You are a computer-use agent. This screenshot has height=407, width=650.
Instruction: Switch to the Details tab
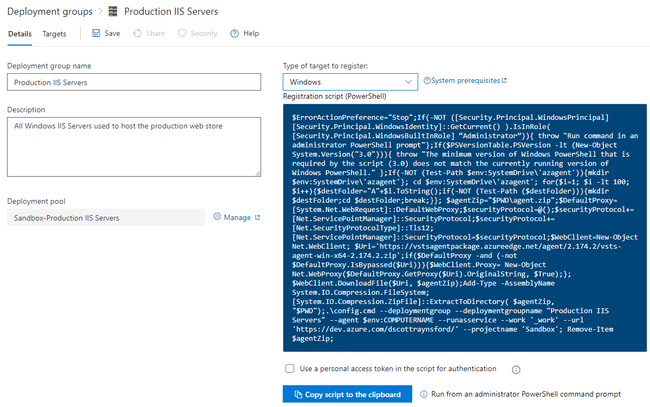pyautogui.click(x=20, y=34)
